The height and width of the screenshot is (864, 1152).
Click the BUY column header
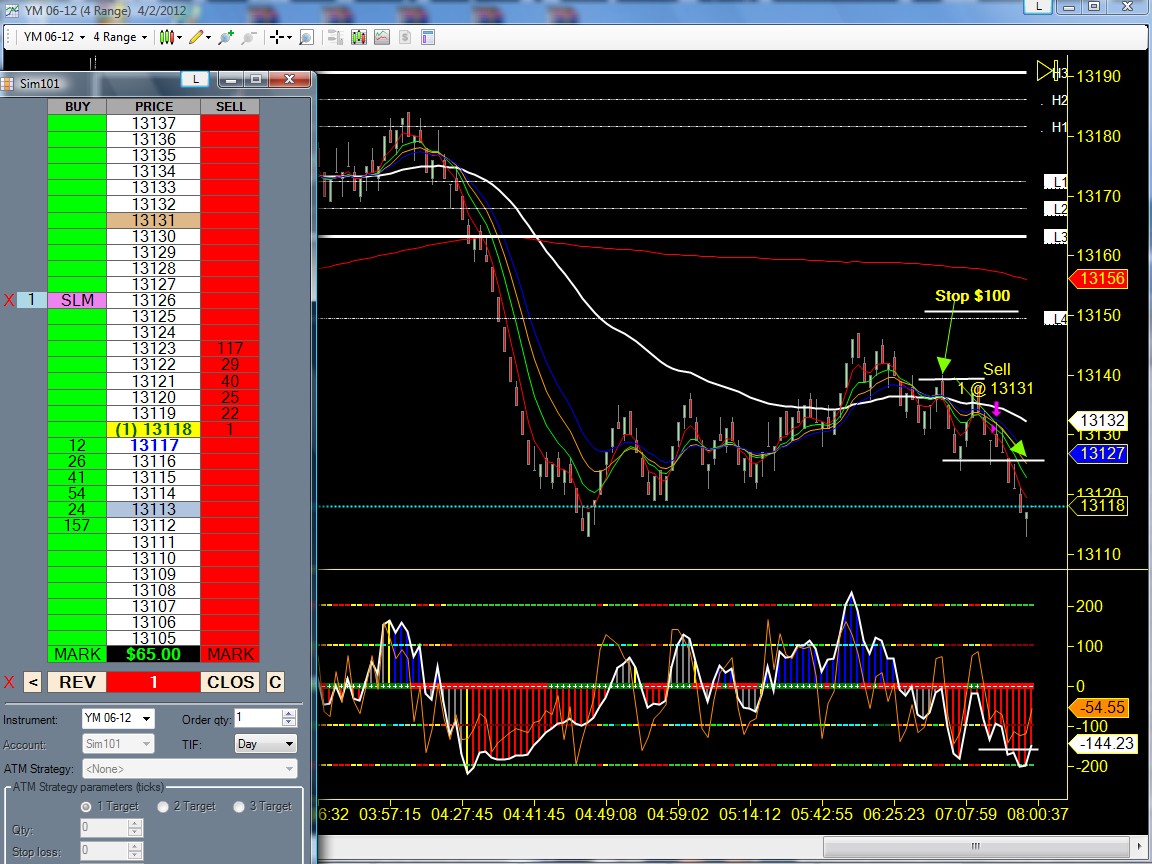click(77, 107)
